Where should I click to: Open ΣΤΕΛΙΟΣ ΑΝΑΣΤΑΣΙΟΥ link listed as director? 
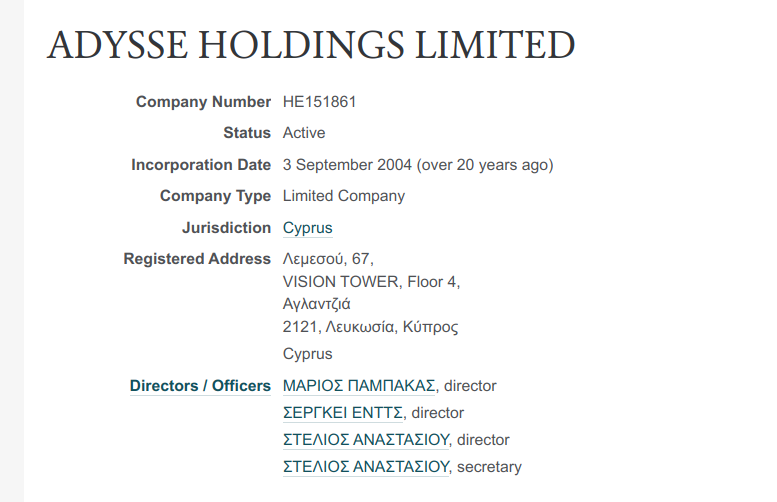click(x=366, y=440)
